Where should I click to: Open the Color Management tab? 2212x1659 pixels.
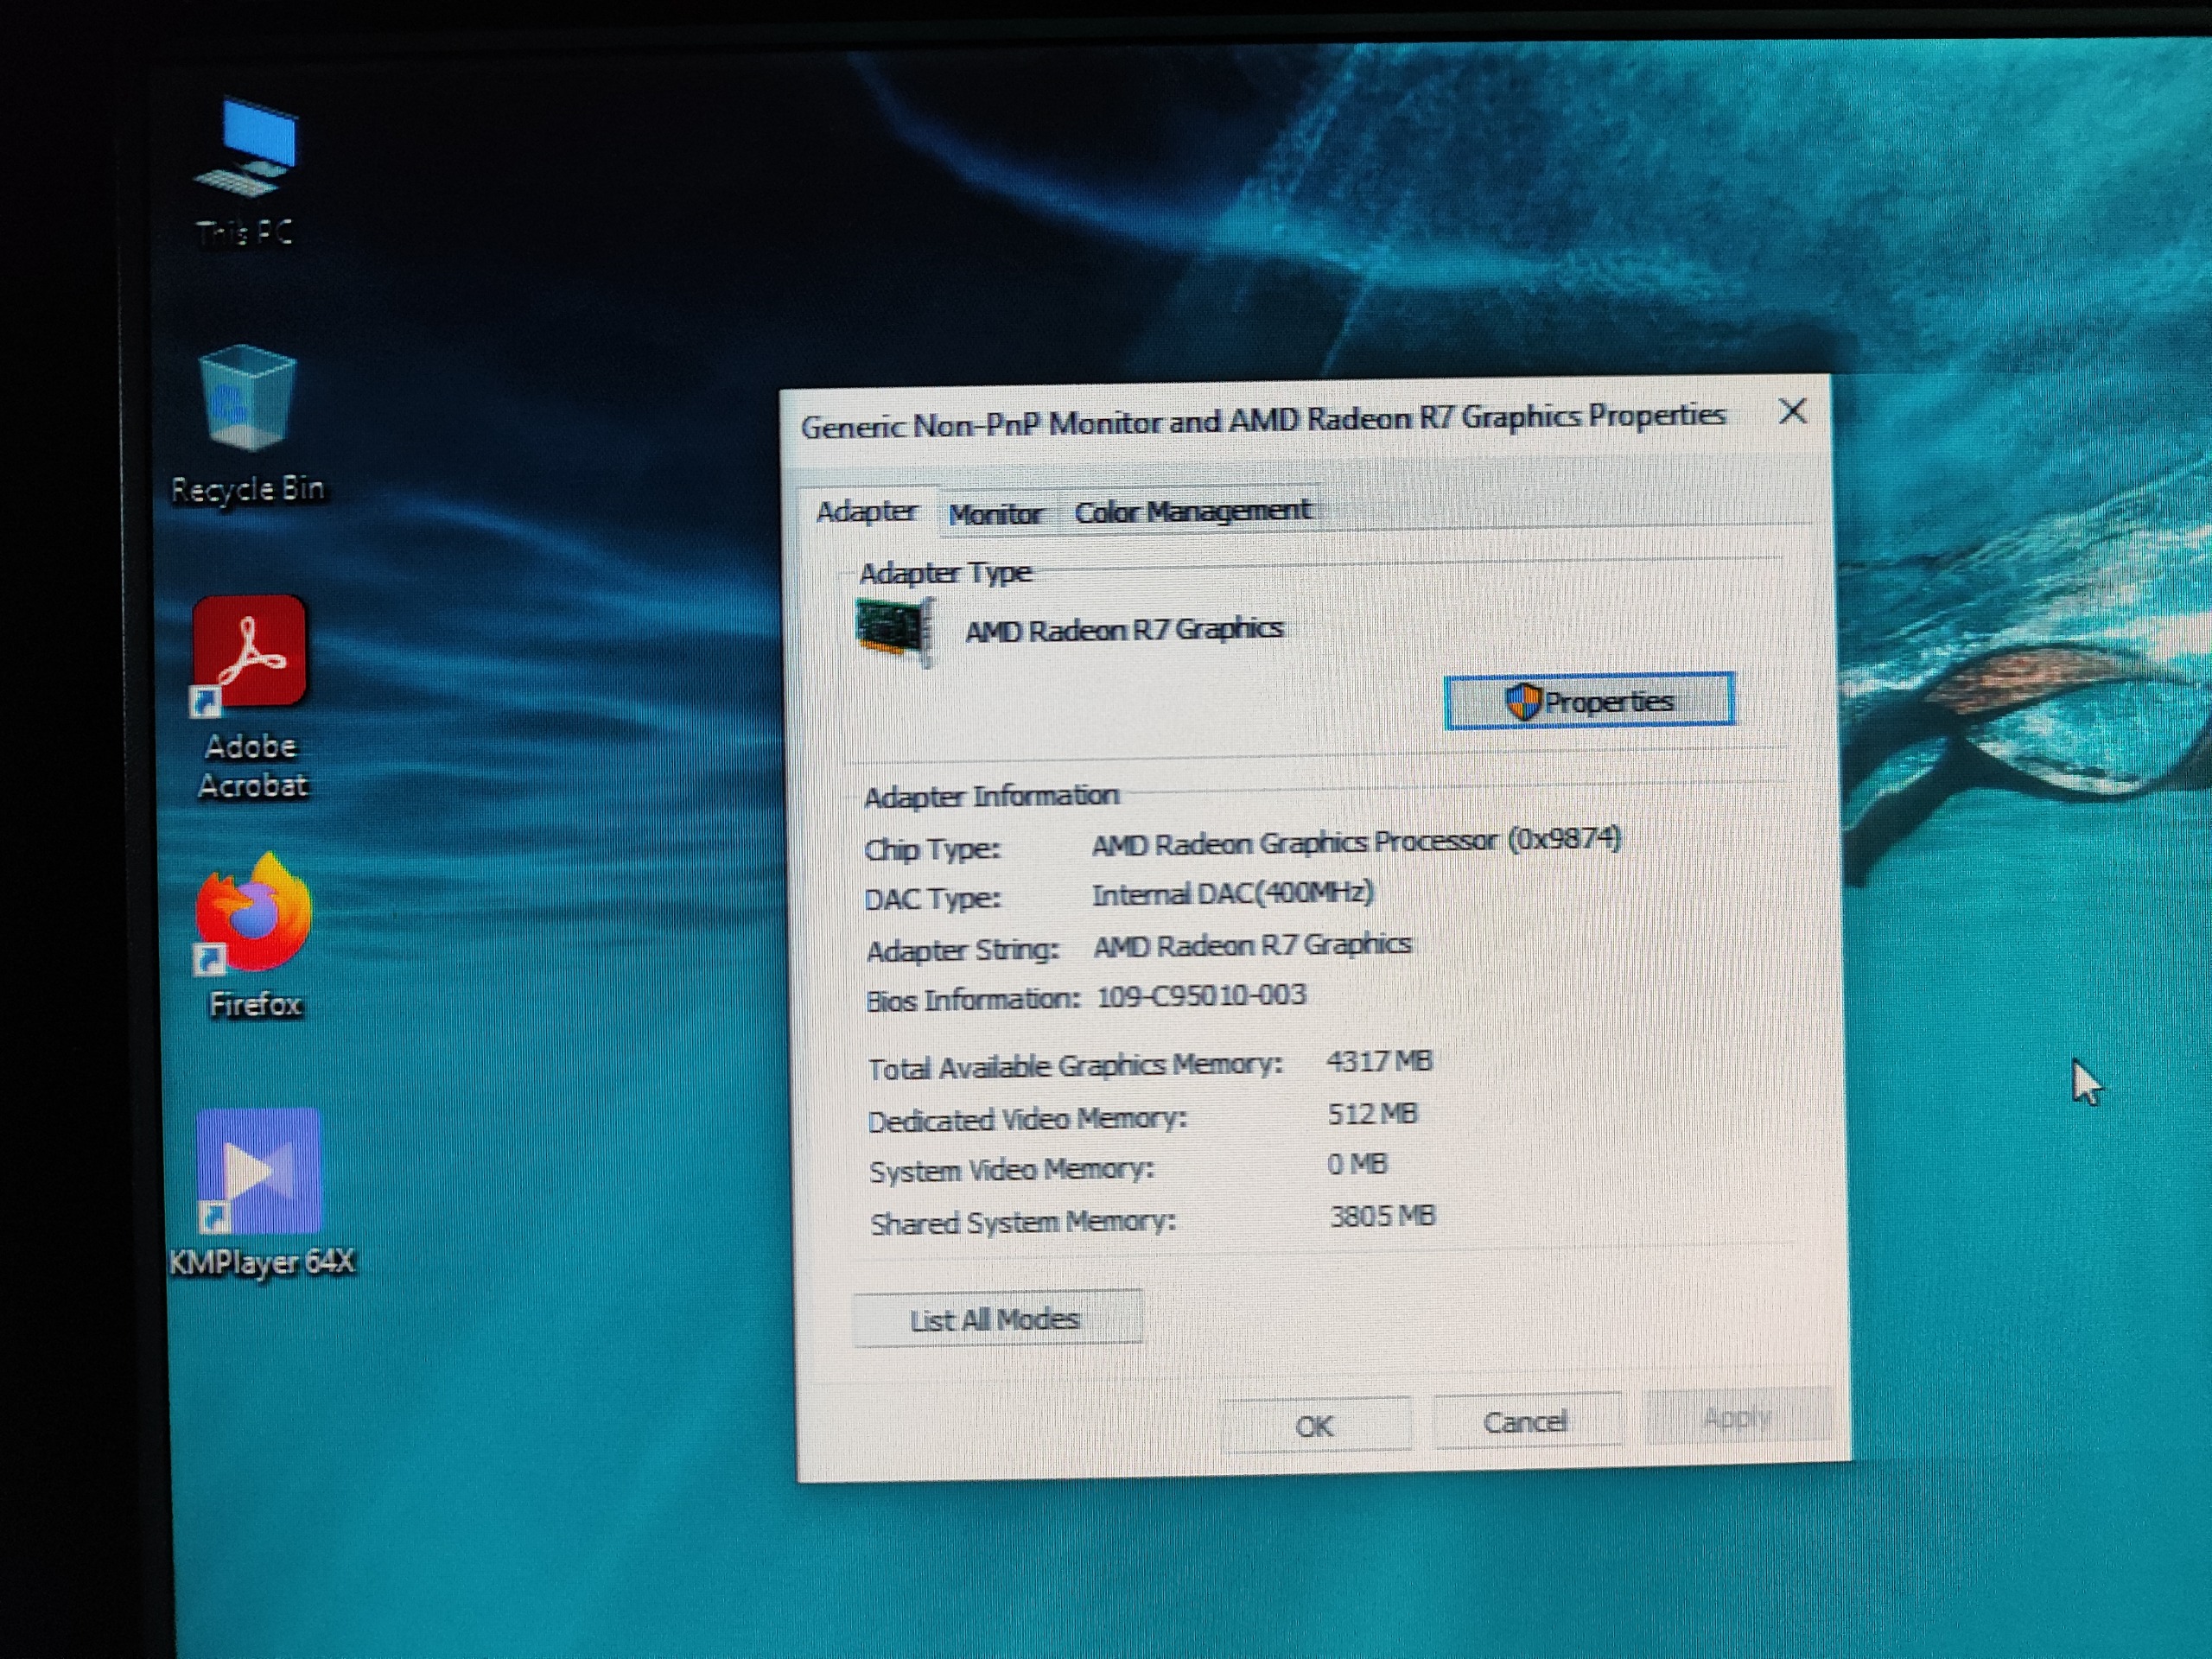pyautogui.click(x=1191, y=512)
